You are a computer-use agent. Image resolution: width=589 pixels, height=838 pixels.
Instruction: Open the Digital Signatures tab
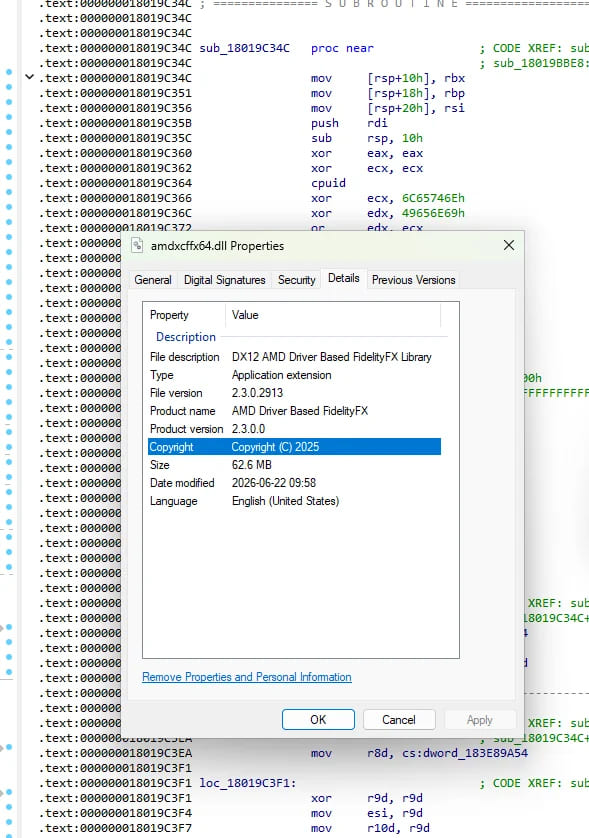point(224,280)
